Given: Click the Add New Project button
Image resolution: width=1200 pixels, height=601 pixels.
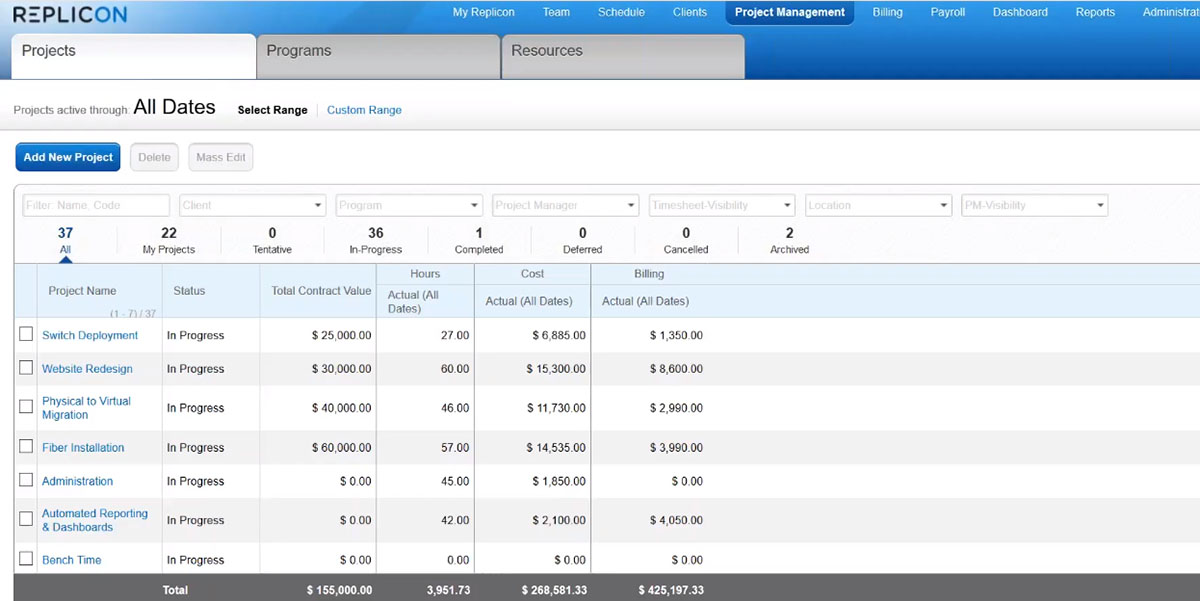Looking at the screenshot, I should (68, 157).
